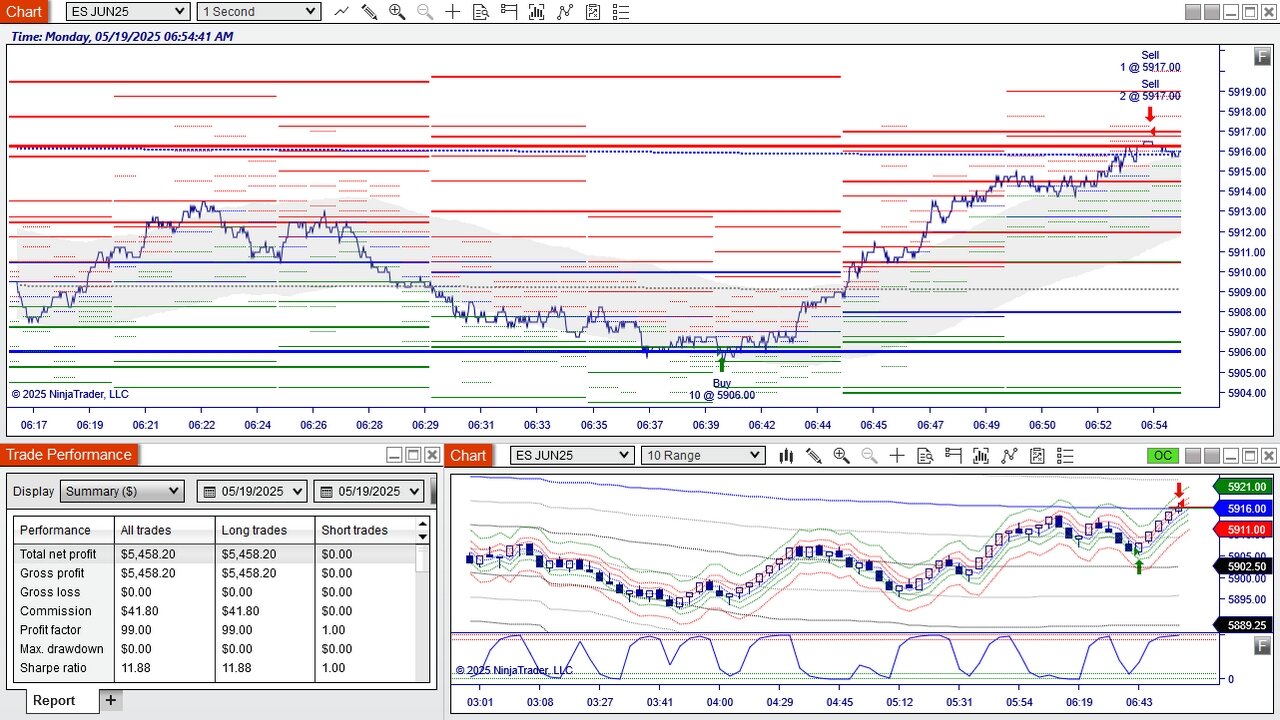Open Indicators in 1 Second chart toolbar
The image size is (1280, 720).
click(x=537, y=12)
